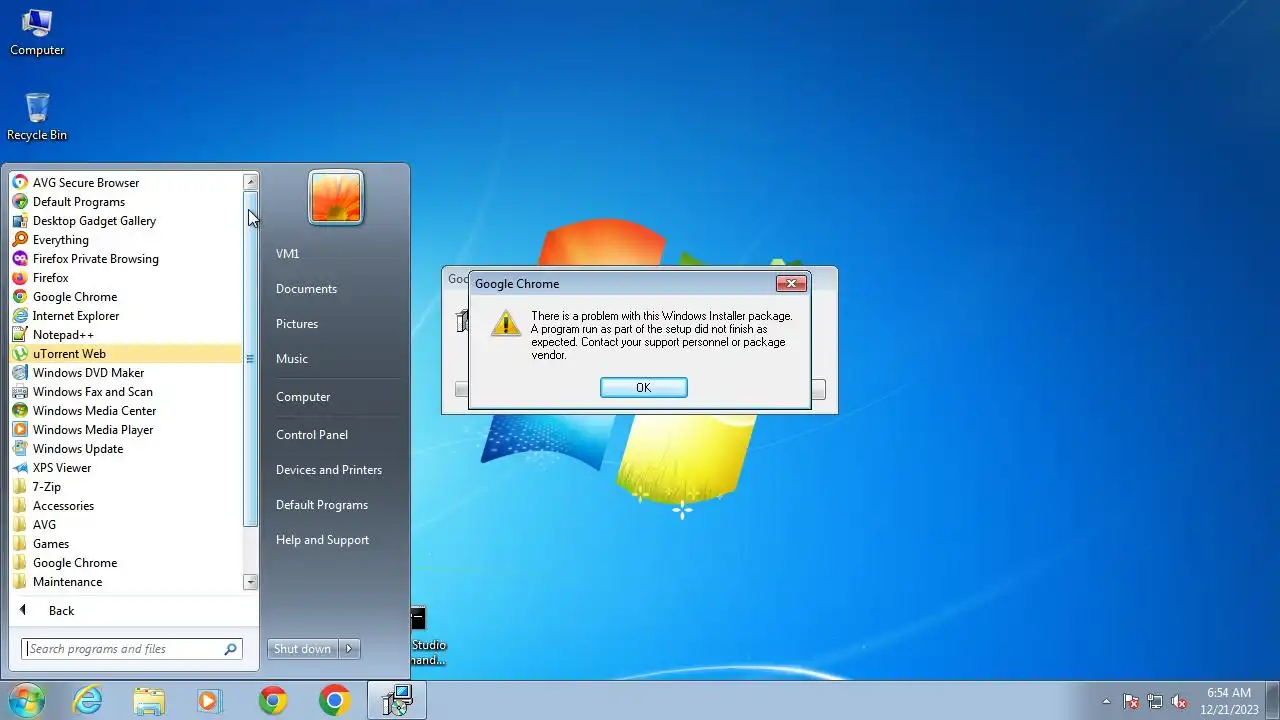Viewport: 1280px width, 720px height.
Task: Open Google Chrome program entry with Chrome icon
Action: pyautogui.click(x=126, y=297)
